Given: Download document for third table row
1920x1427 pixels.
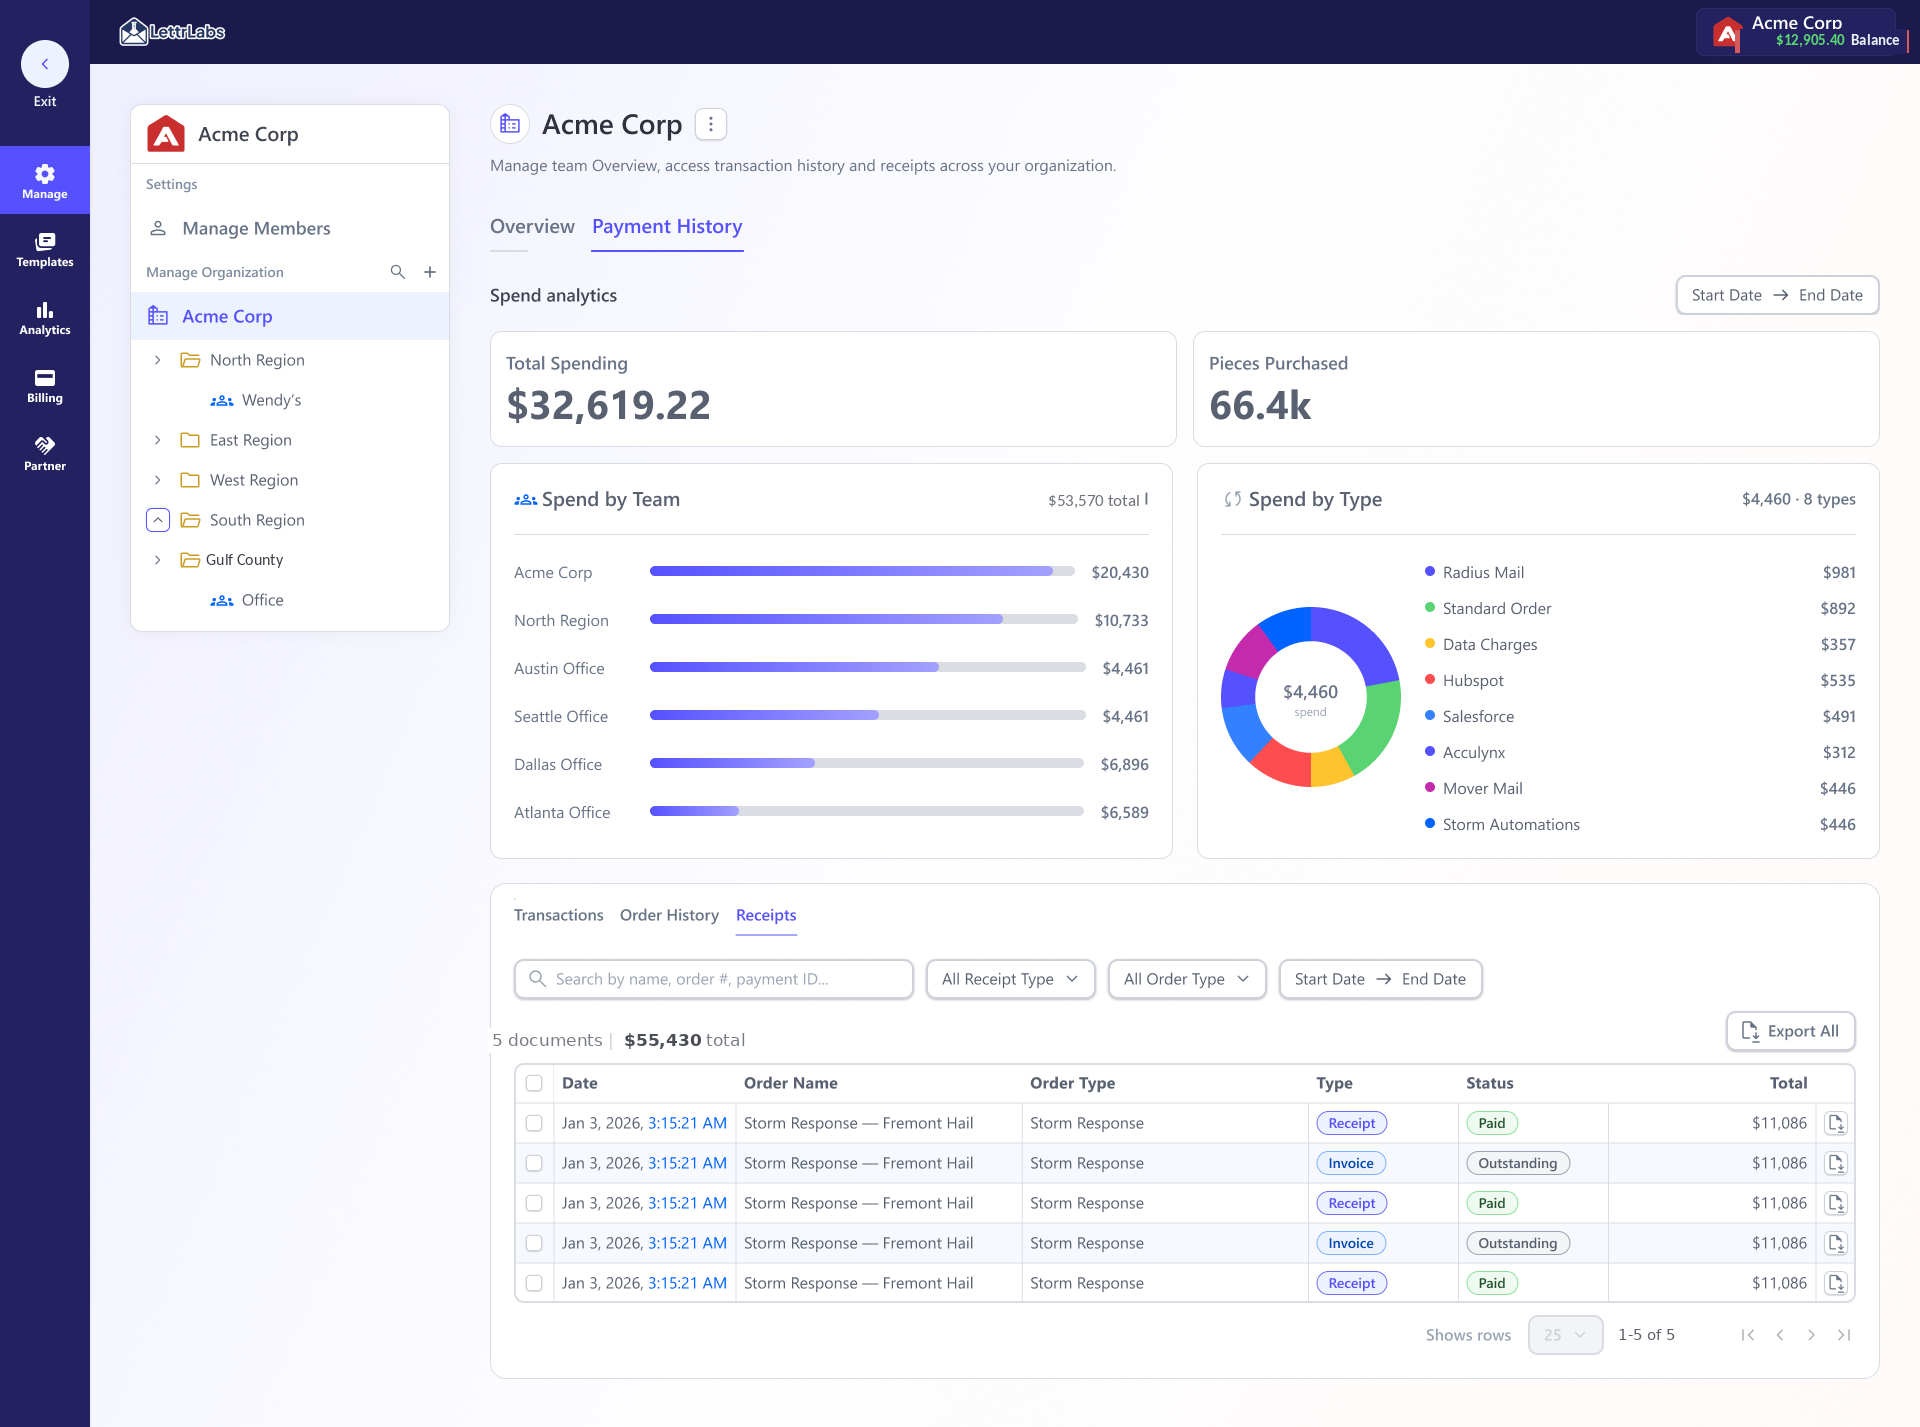Looking at the screenshot, I should 1836,1203.
